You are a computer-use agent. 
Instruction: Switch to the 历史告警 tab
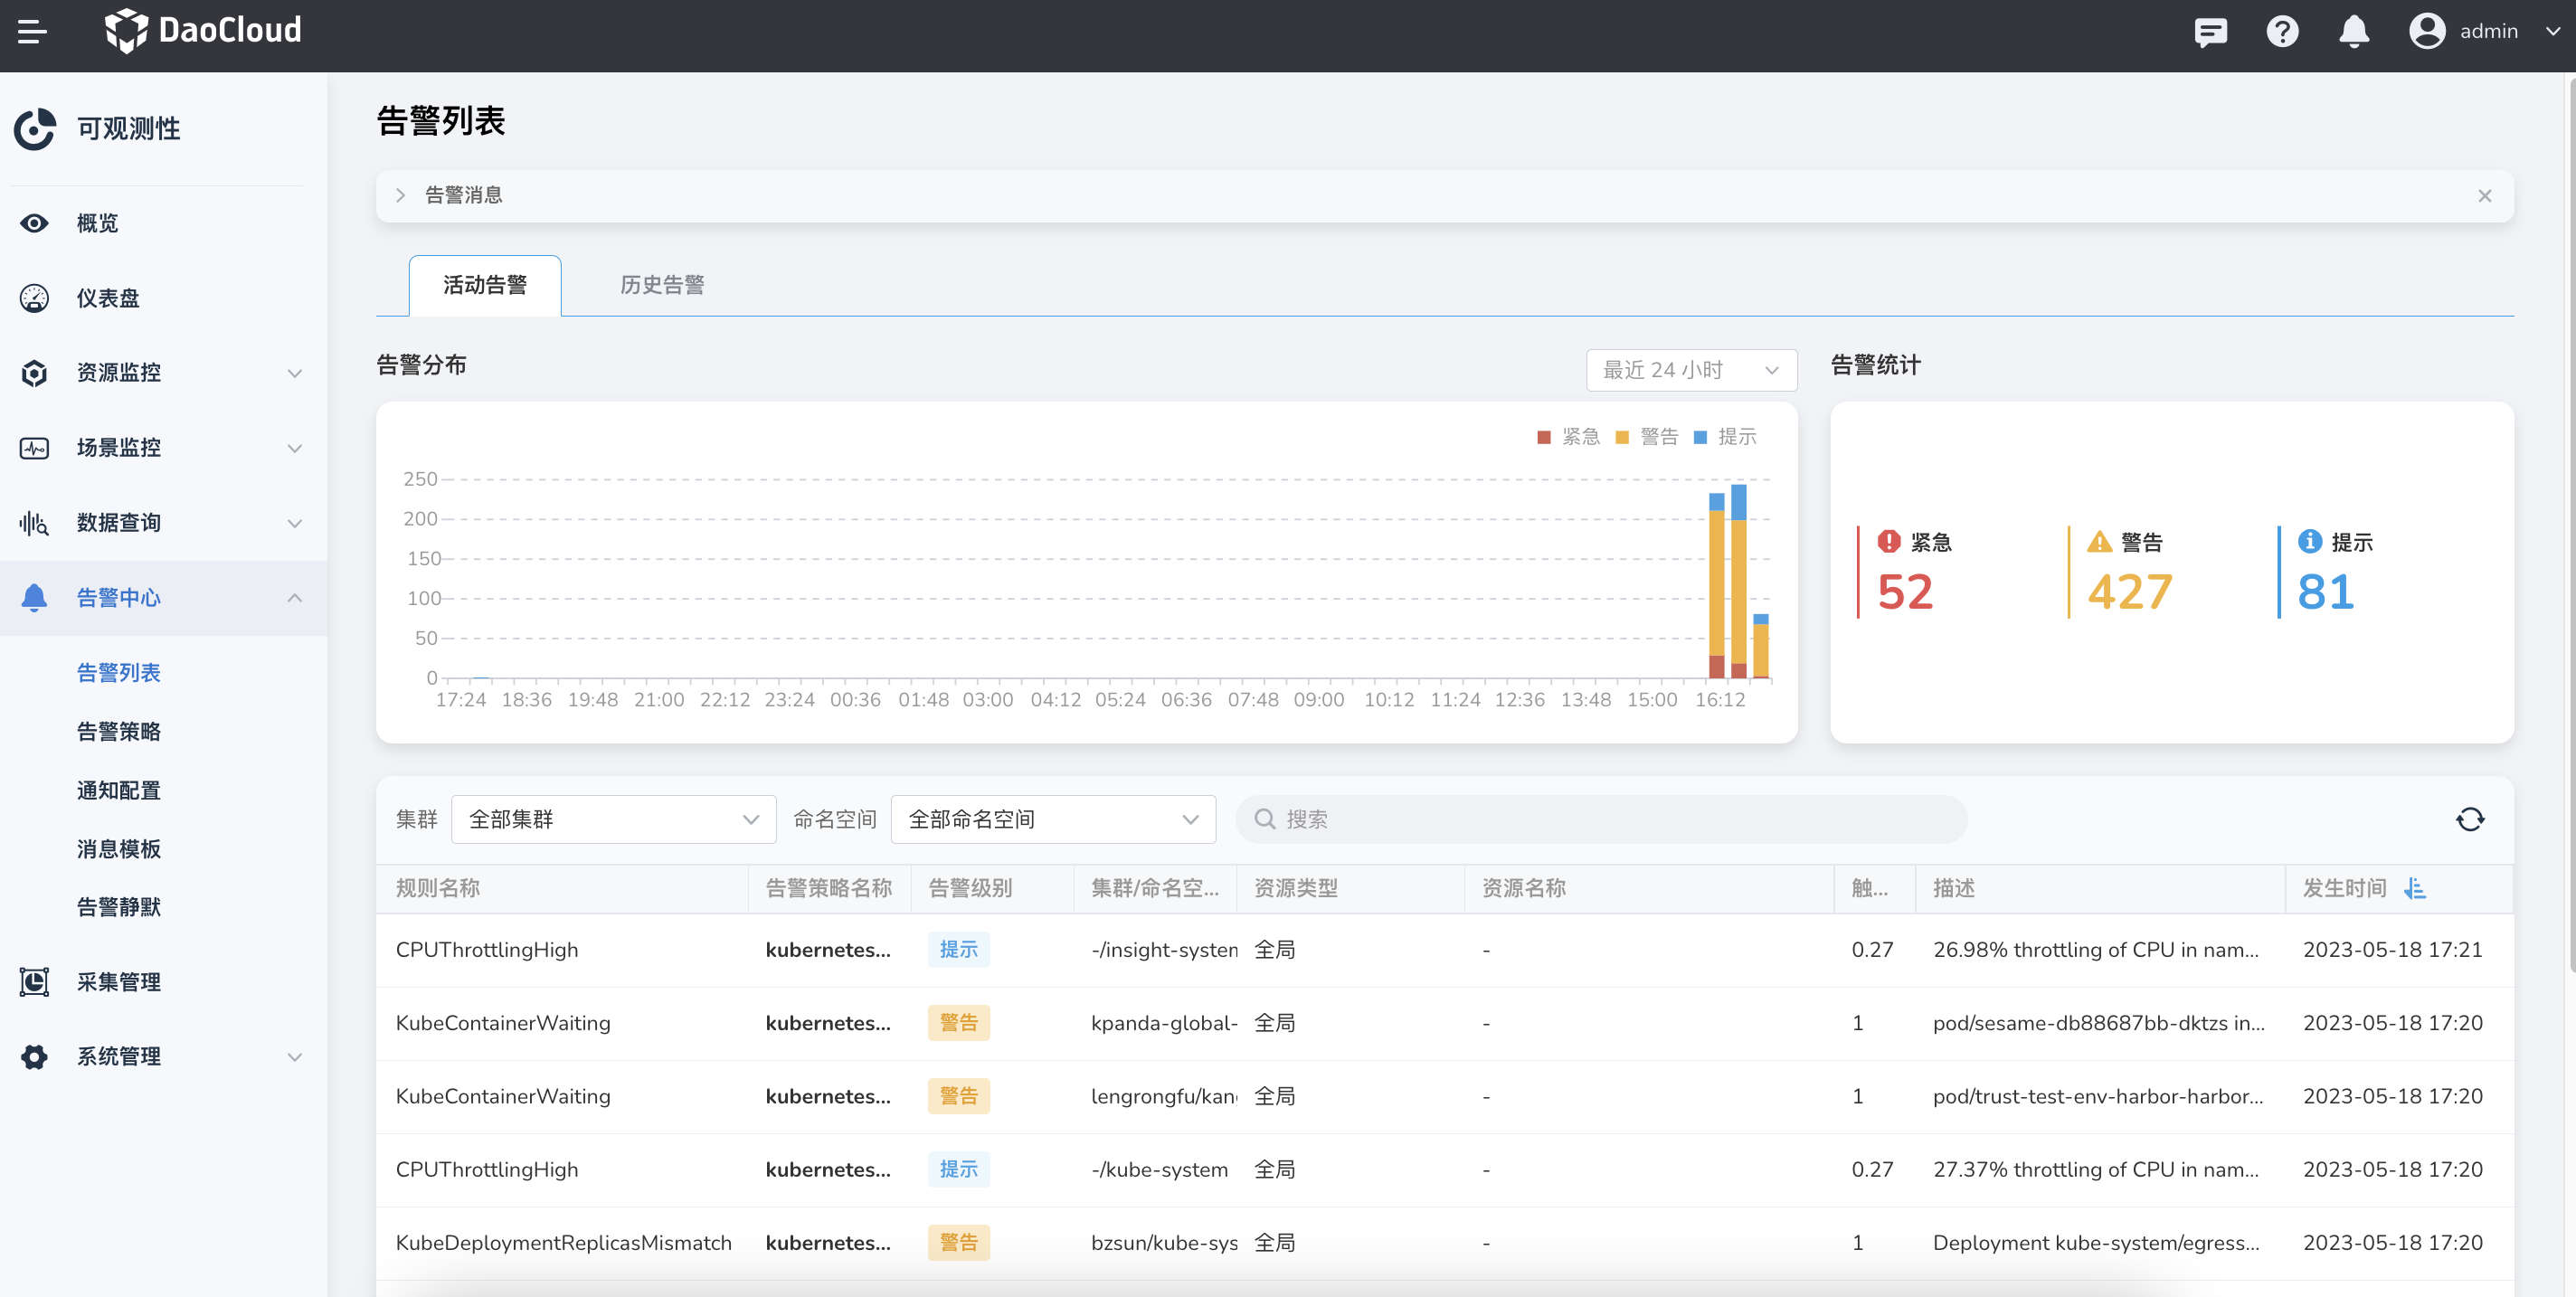662,286
